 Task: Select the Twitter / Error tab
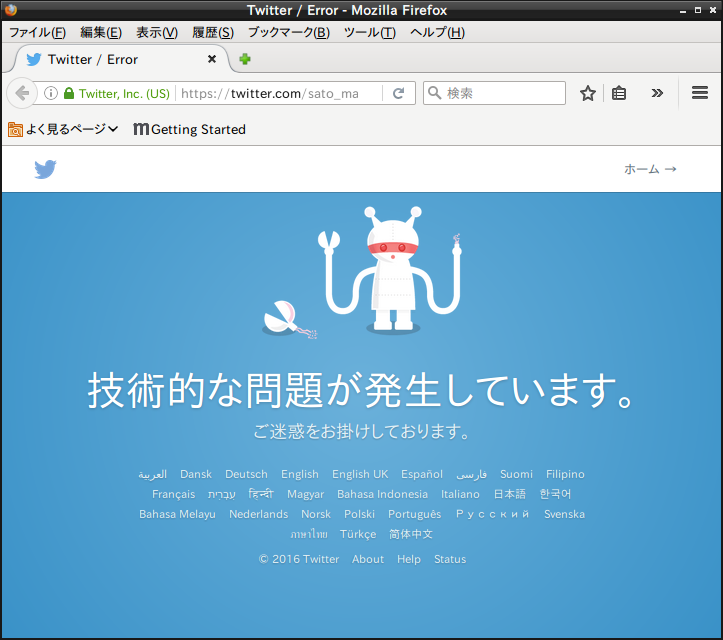121,59
